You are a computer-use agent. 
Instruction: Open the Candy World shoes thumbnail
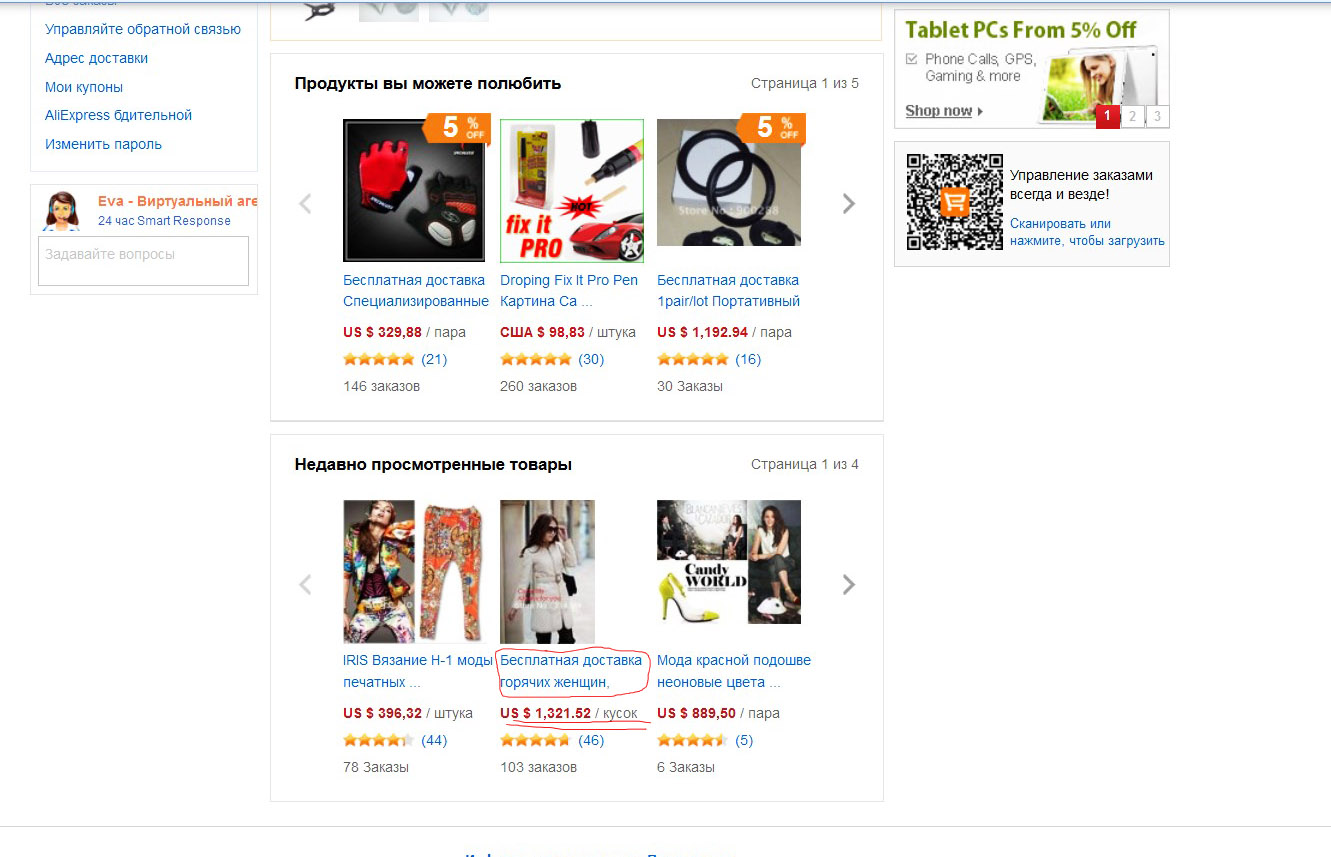pyautogui.click(x=729, y=562)
